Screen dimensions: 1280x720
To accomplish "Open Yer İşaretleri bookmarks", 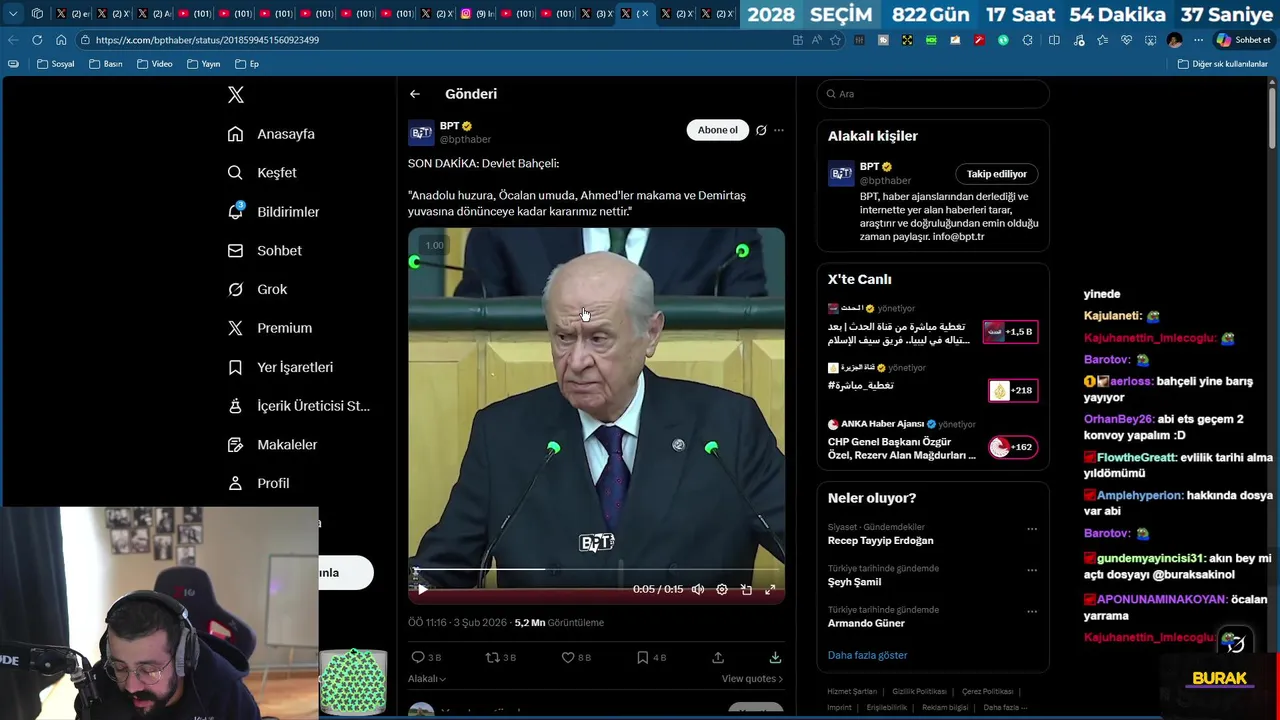I will click(x=280, y=367).
